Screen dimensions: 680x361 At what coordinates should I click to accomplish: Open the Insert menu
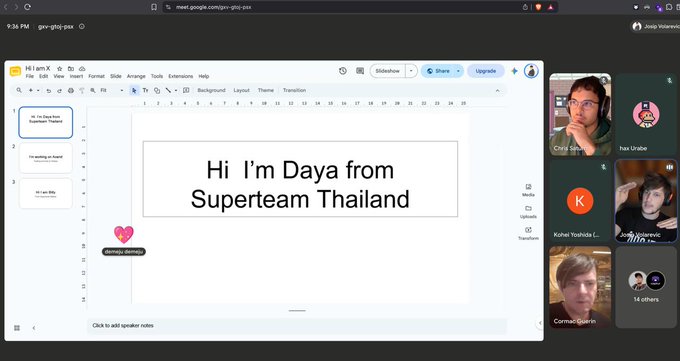pyautogui.click(x=76, y=76)
